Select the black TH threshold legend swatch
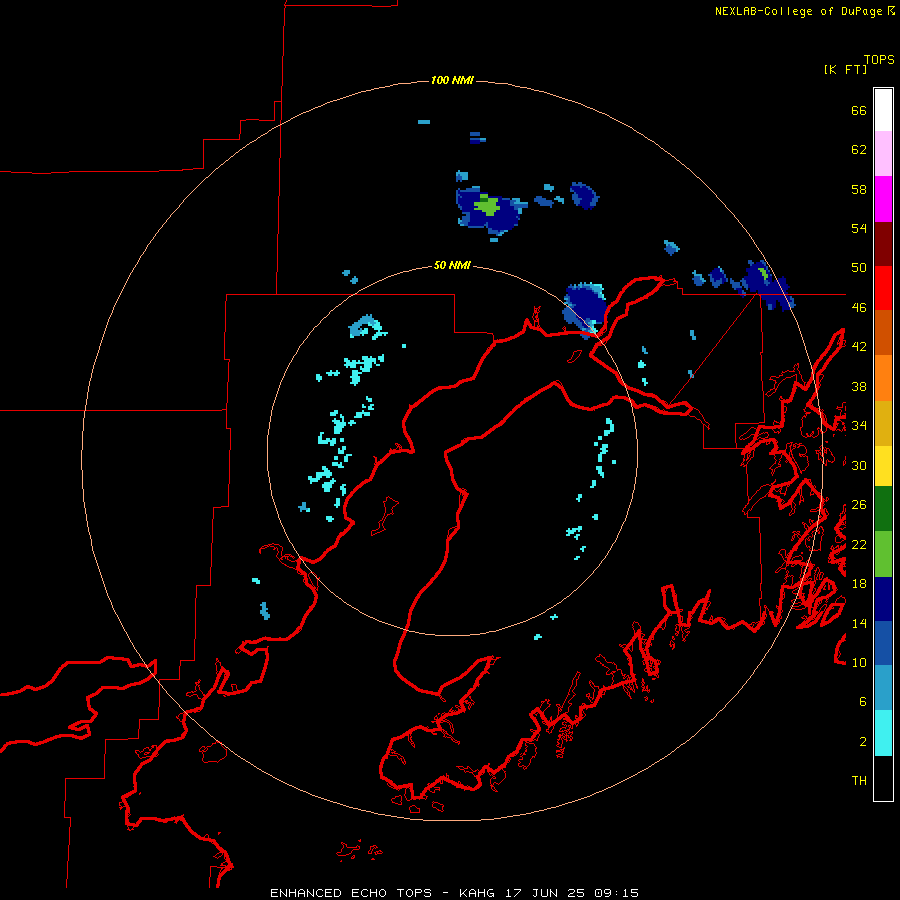 883,778
